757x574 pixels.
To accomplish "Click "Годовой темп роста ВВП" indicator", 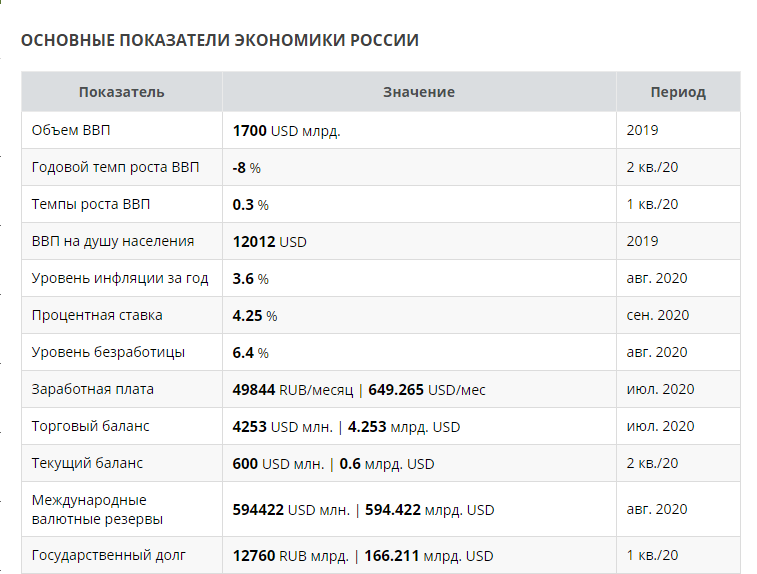I will 115,167.
